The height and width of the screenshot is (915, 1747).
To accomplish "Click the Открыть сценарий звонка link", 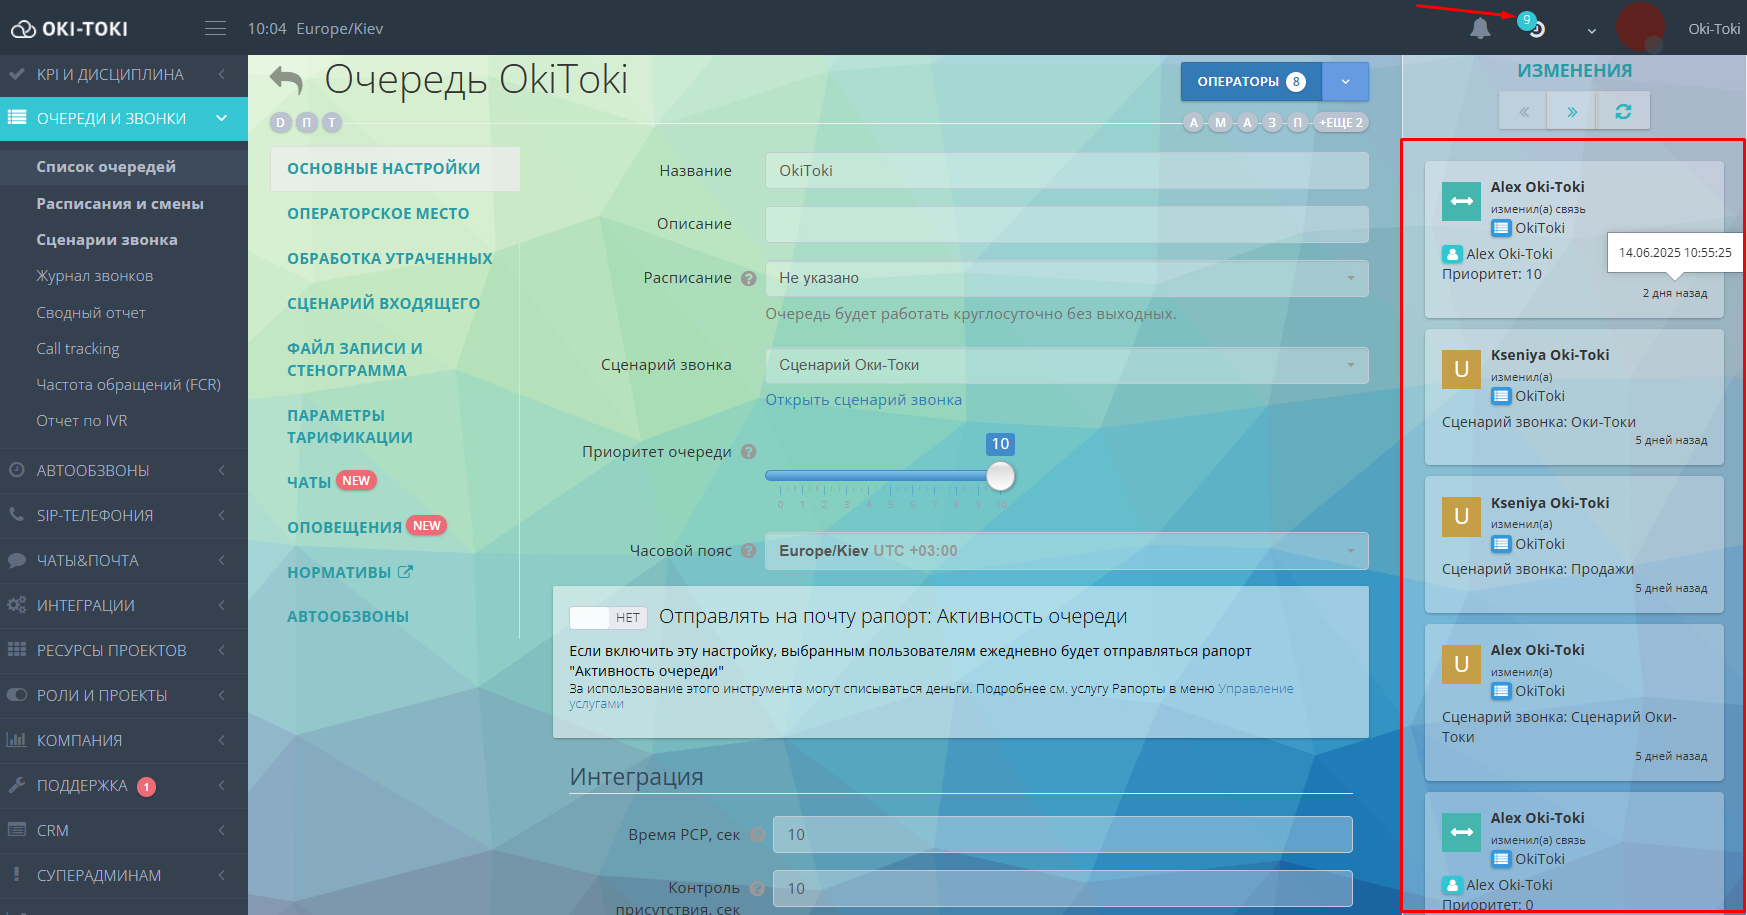I will click(864, 400).
